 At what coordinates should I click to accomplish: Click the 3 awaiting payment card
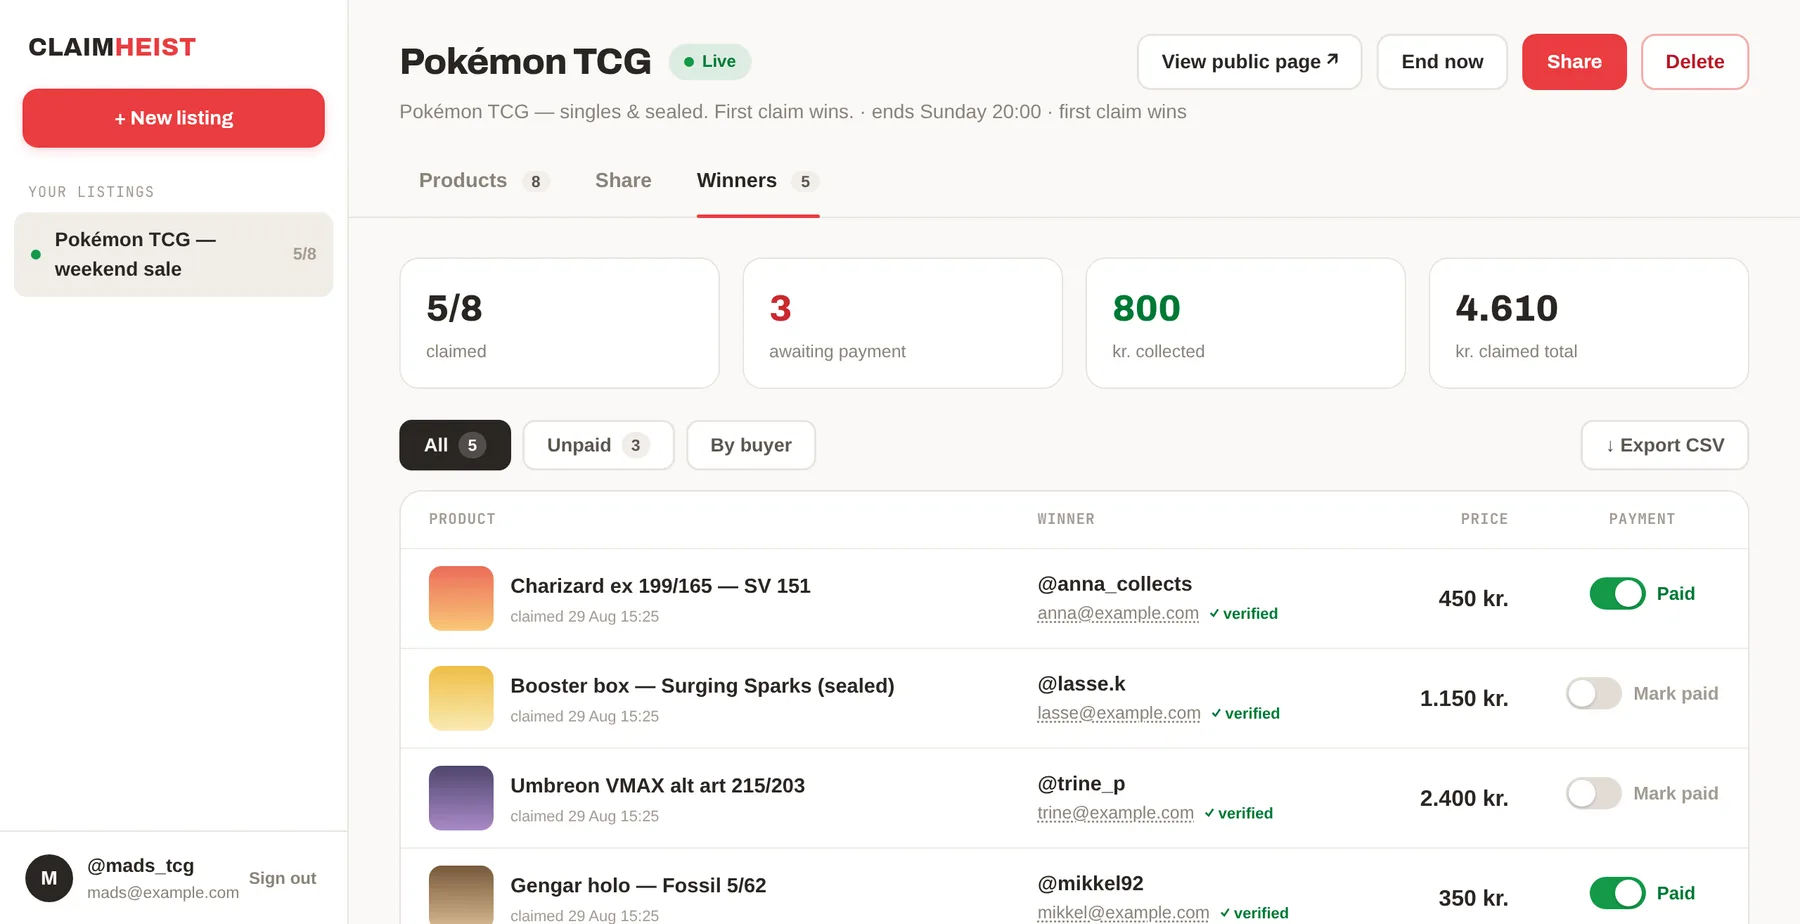tap(902, 323)
